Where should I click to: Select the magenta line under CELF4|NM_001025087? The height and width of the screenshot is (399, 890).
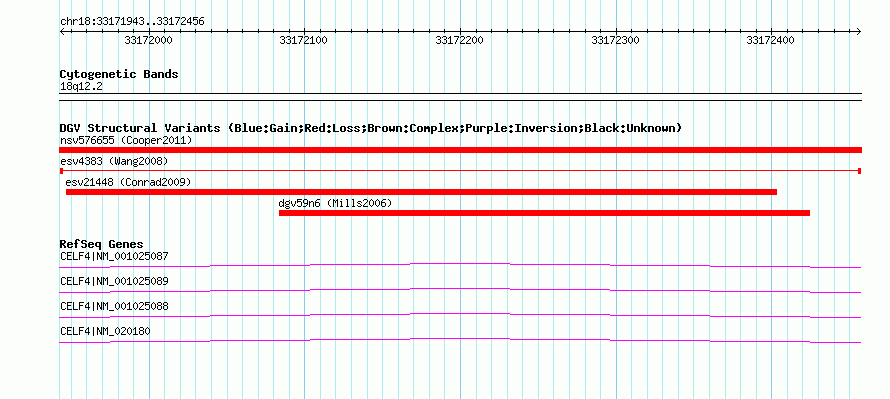click(460, 266)
